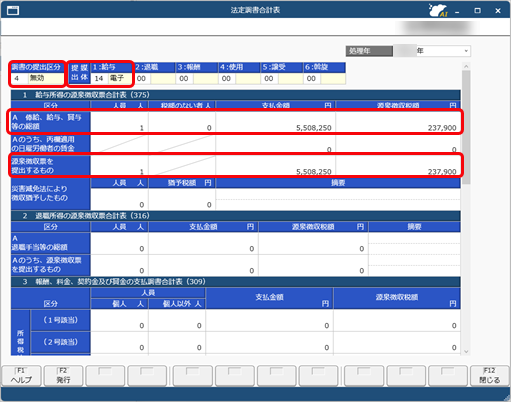Click the scrollbar down arrow
The height and width of the screenshot is (402, 511).
pos(466,351)
